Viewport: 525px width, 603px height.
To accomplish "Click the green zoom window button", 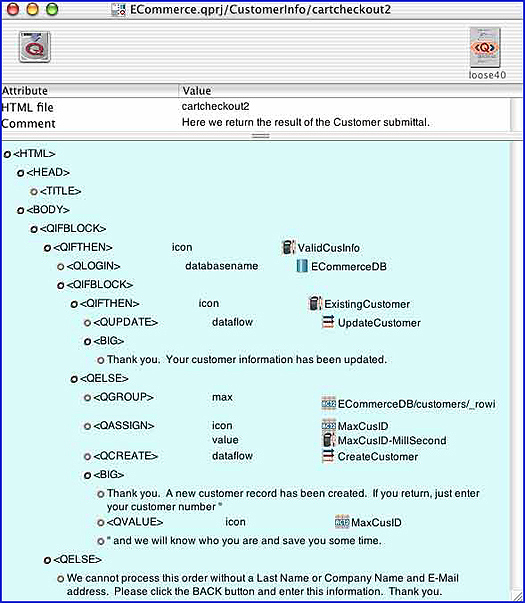I will point(52,9).
